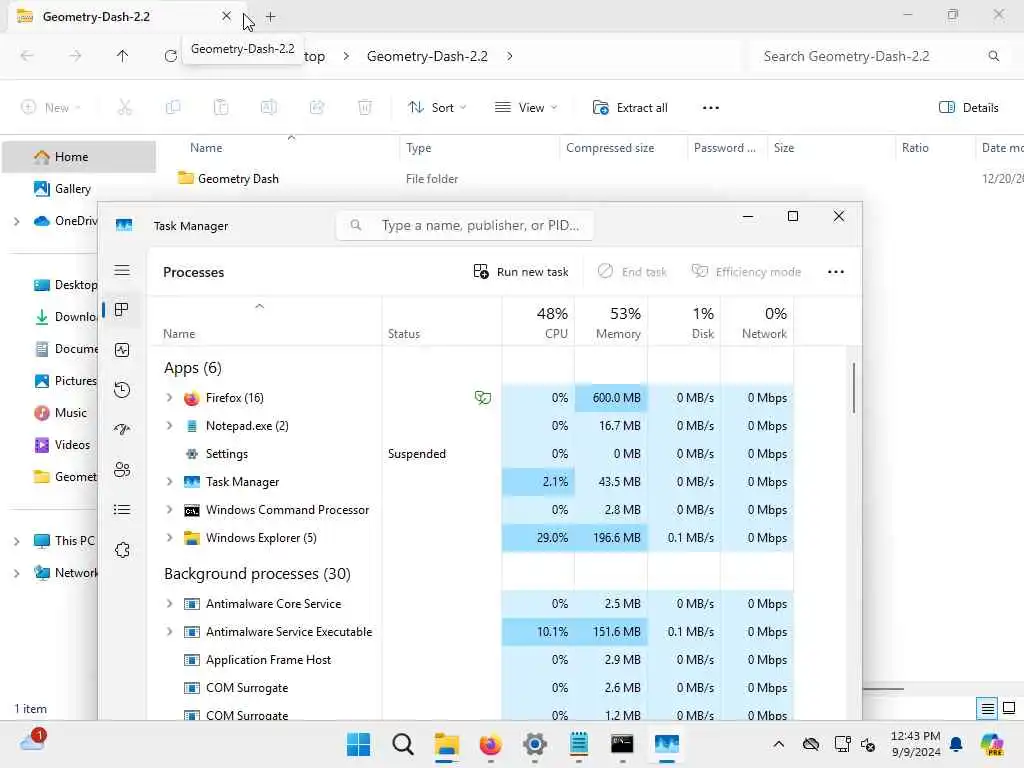1024x768 pixels.
Task: Expand Task Manager process row
Action: (169, 482)
